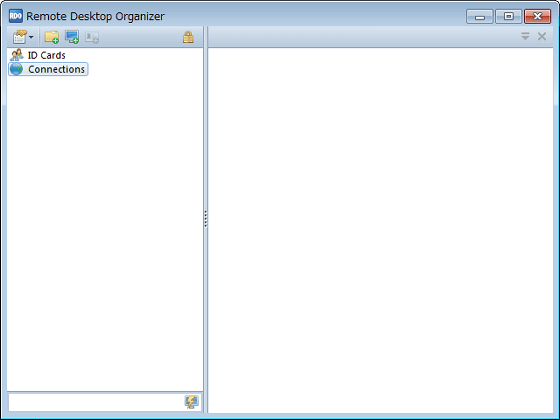Click the people icon beside ID Cards
Viewport: 560px width, 420px height.
pyautogui.click(x=17, y=55)
